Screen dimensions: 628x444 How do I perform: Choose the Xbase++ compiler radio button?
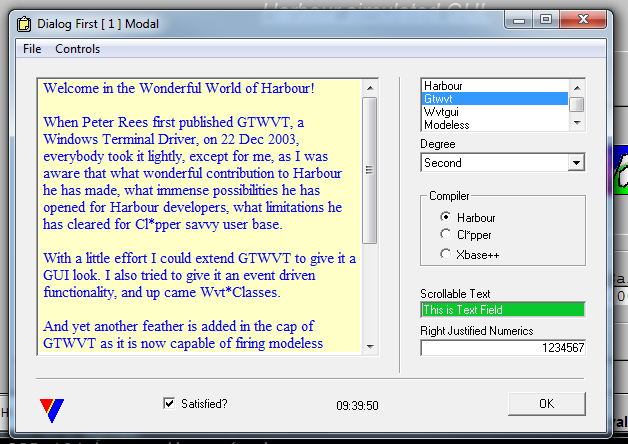coord(445,254)
